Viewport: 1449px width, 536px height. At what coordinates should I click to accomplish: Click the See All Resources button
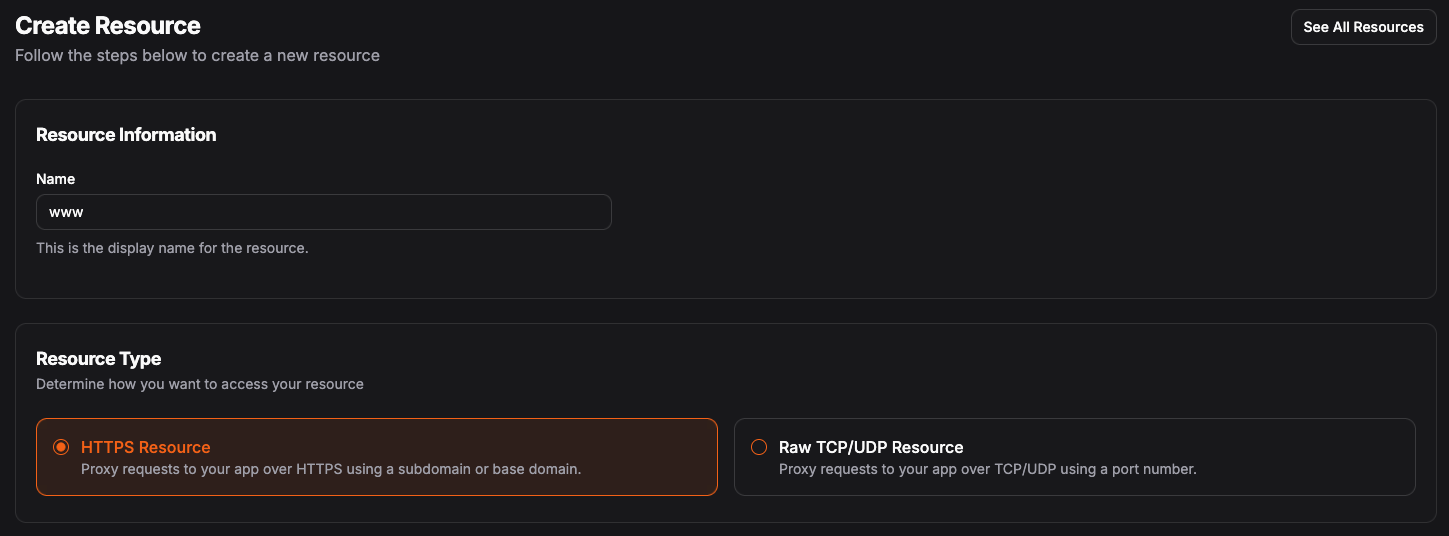[x=1363, y=27]
